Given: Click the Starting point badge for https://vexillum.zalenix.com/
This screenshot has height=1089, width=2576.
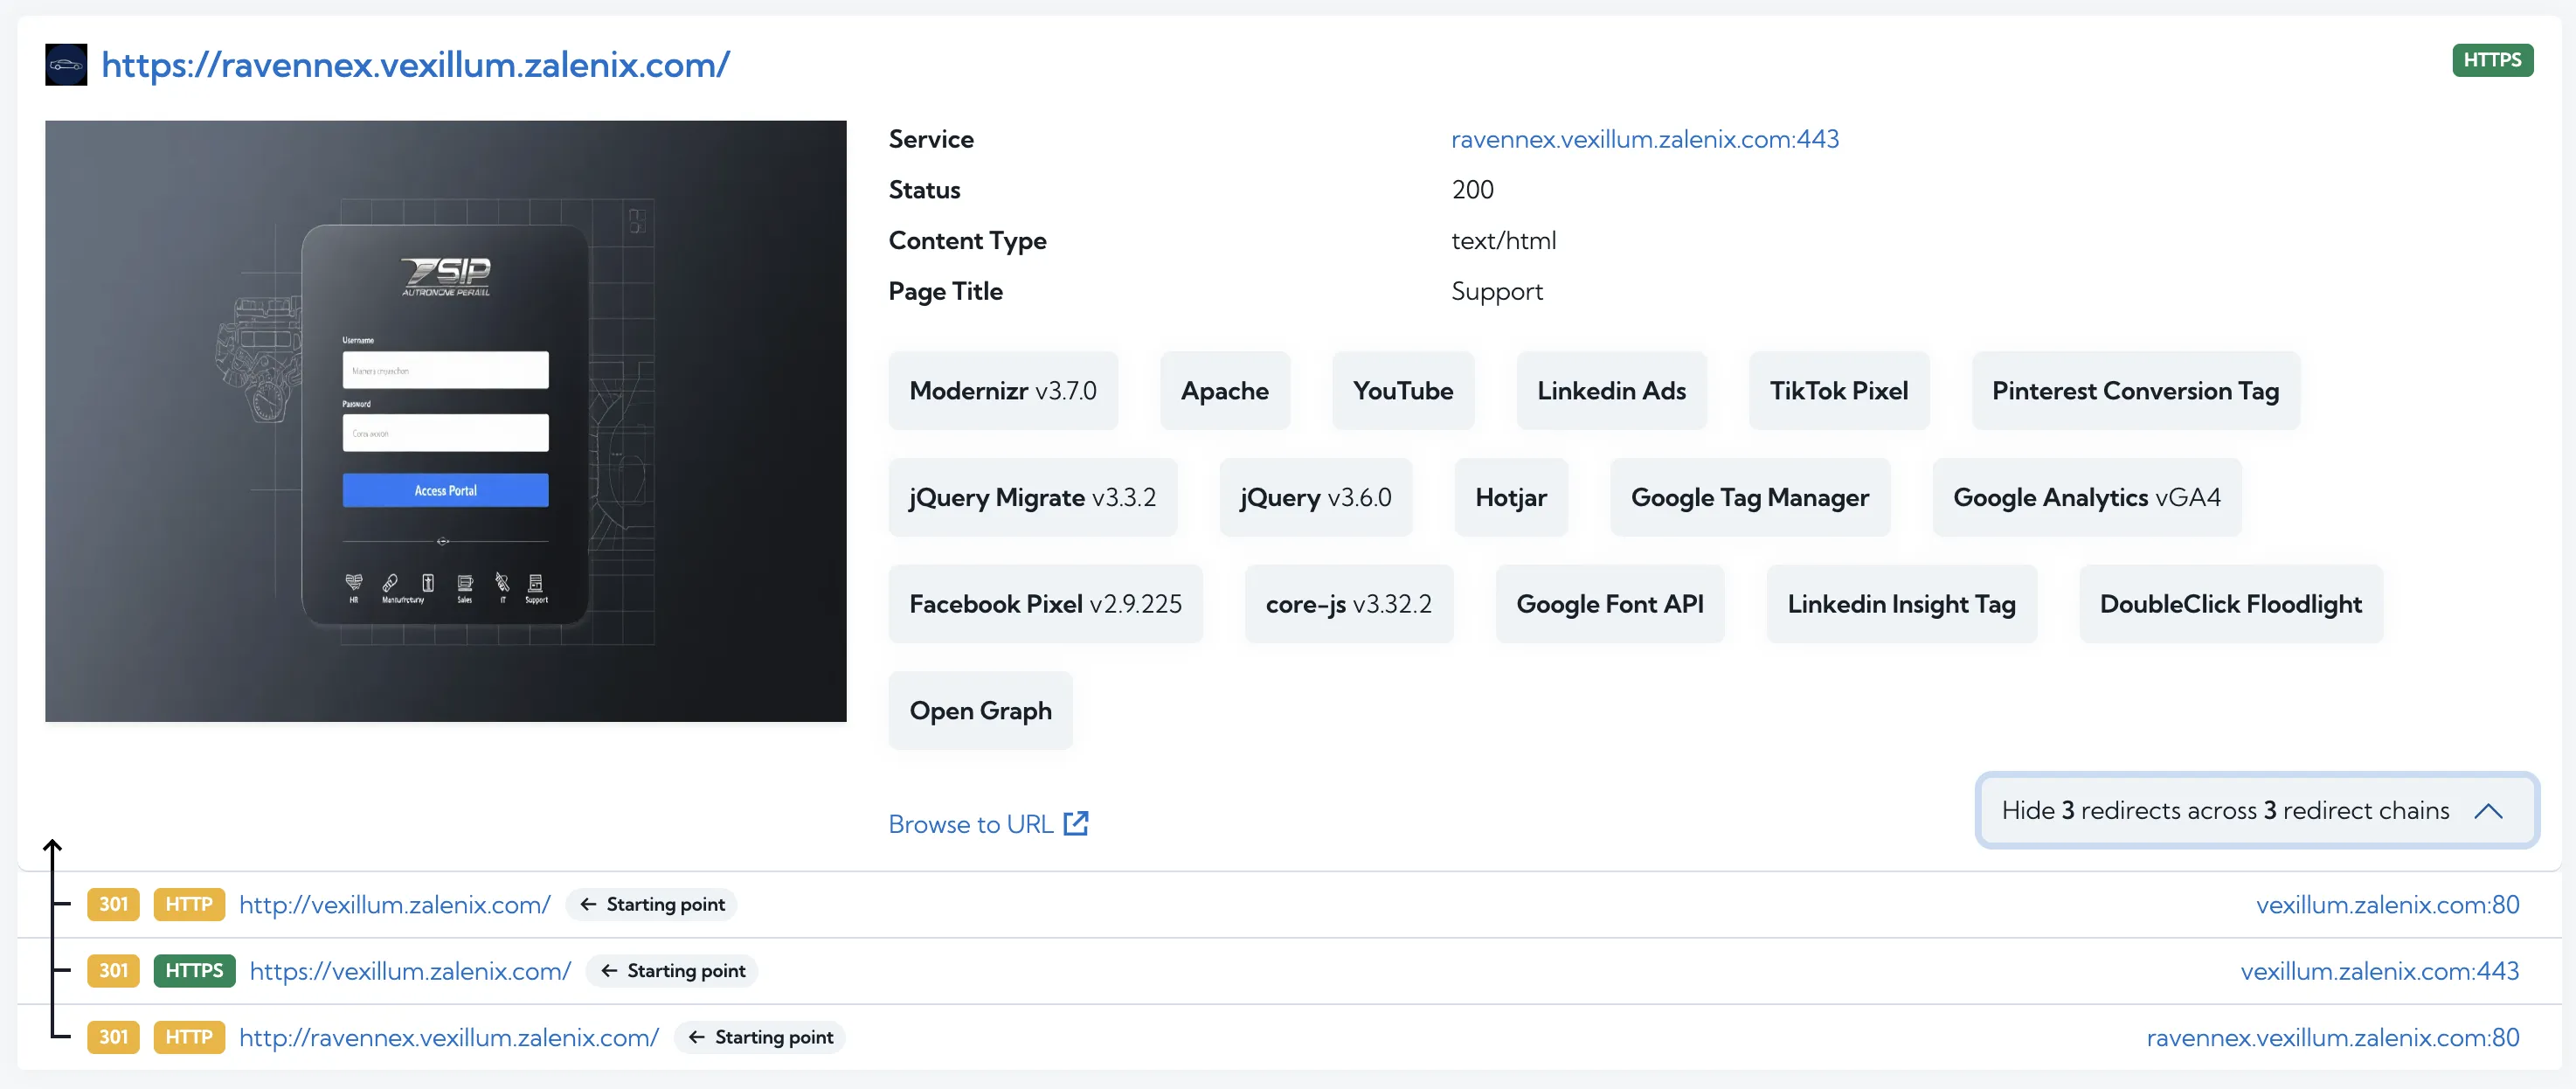Looking at the screenshot, I should 672,971.
